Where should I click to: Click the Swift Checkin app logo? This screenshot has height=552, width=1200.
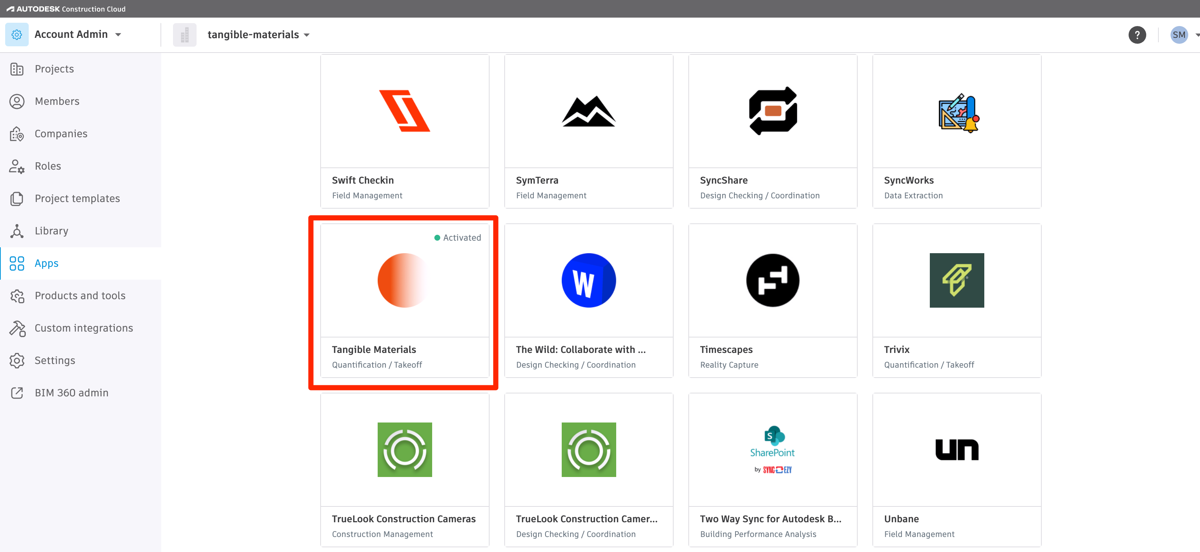pos(405,111)
